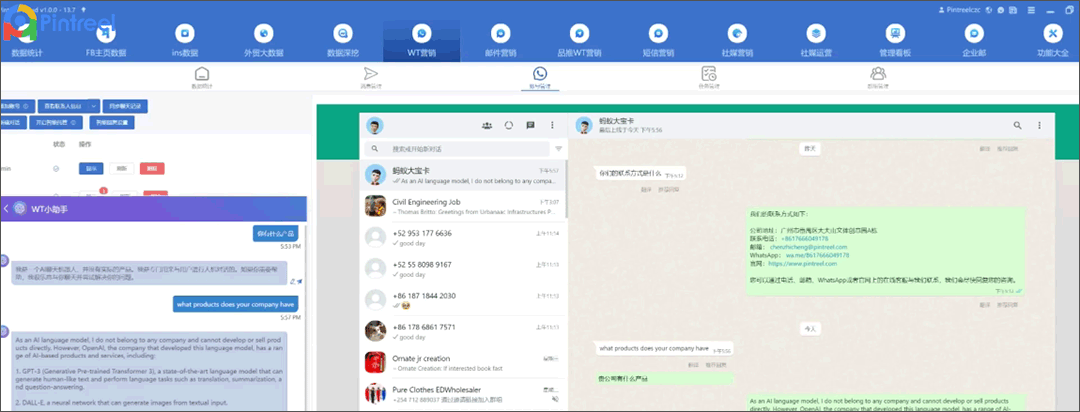
Task: Click the chenzhicheng@pintreel.com email link
Action: tap(809, 247)
